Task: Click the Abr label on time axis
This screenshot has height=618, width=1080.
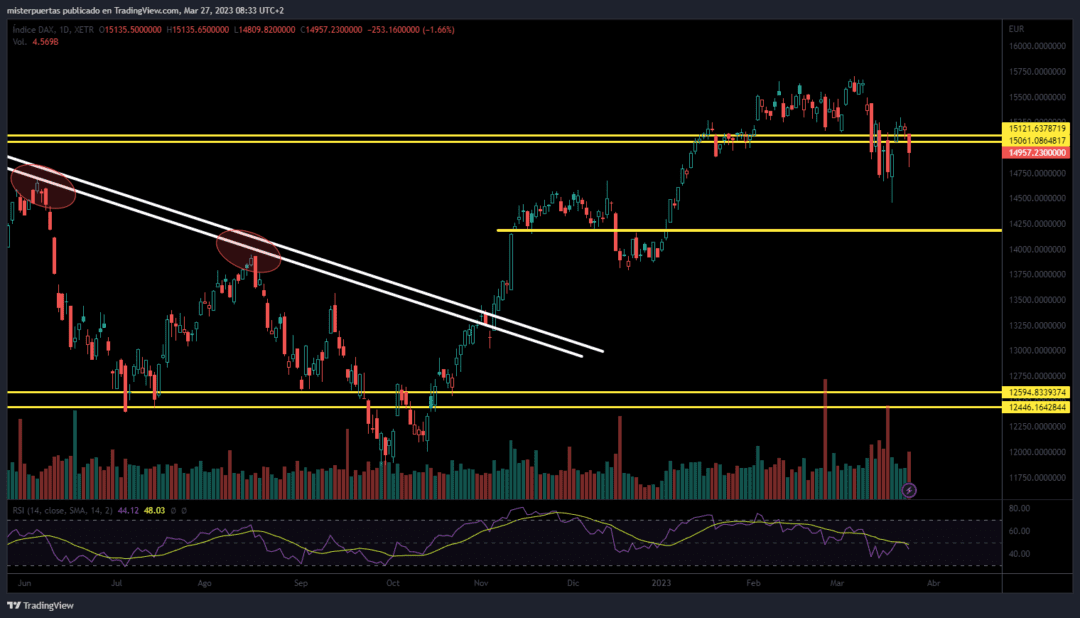Action: click(x=933, y=583)
